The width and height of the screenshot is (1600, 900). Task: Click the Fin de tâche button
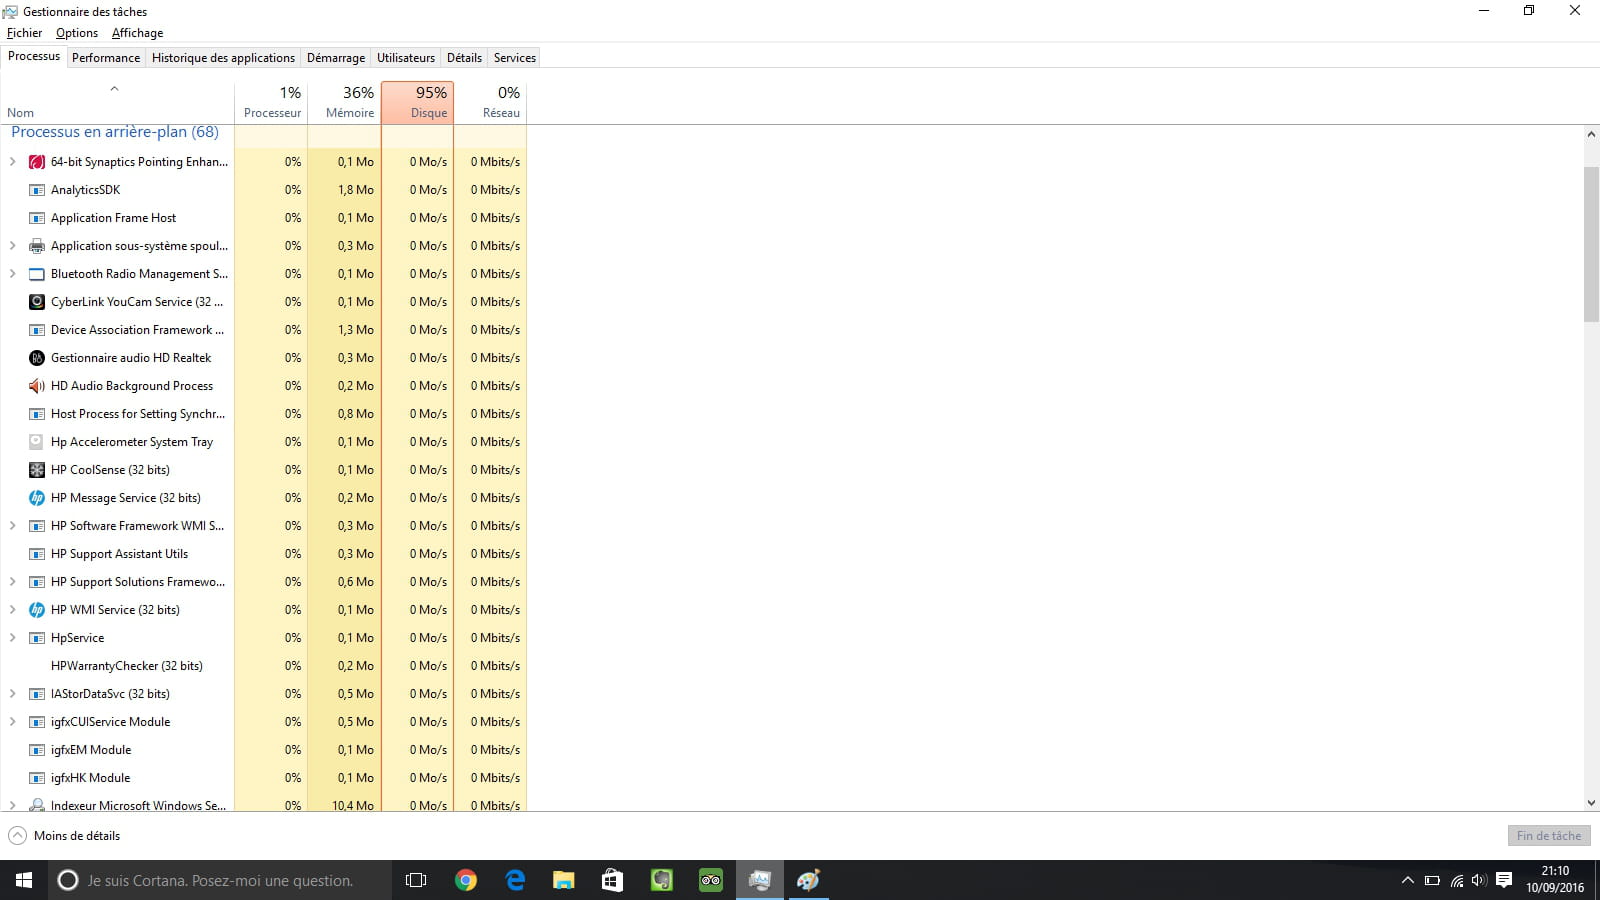(x=1549, y=836)
